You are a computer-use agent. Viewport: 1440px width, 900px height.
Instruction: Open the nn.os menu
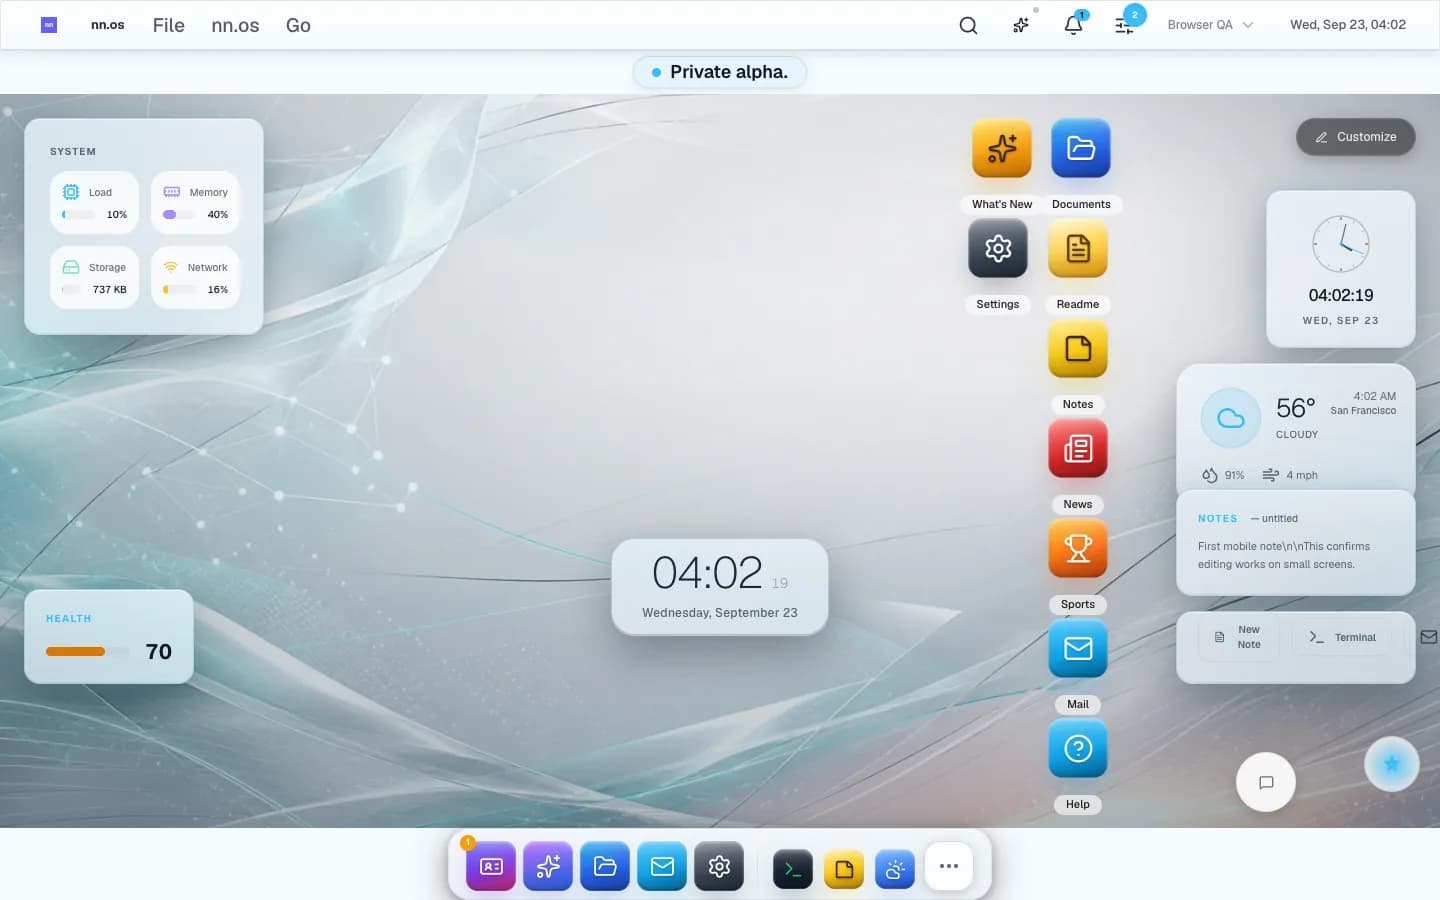[x=235, y=25]
